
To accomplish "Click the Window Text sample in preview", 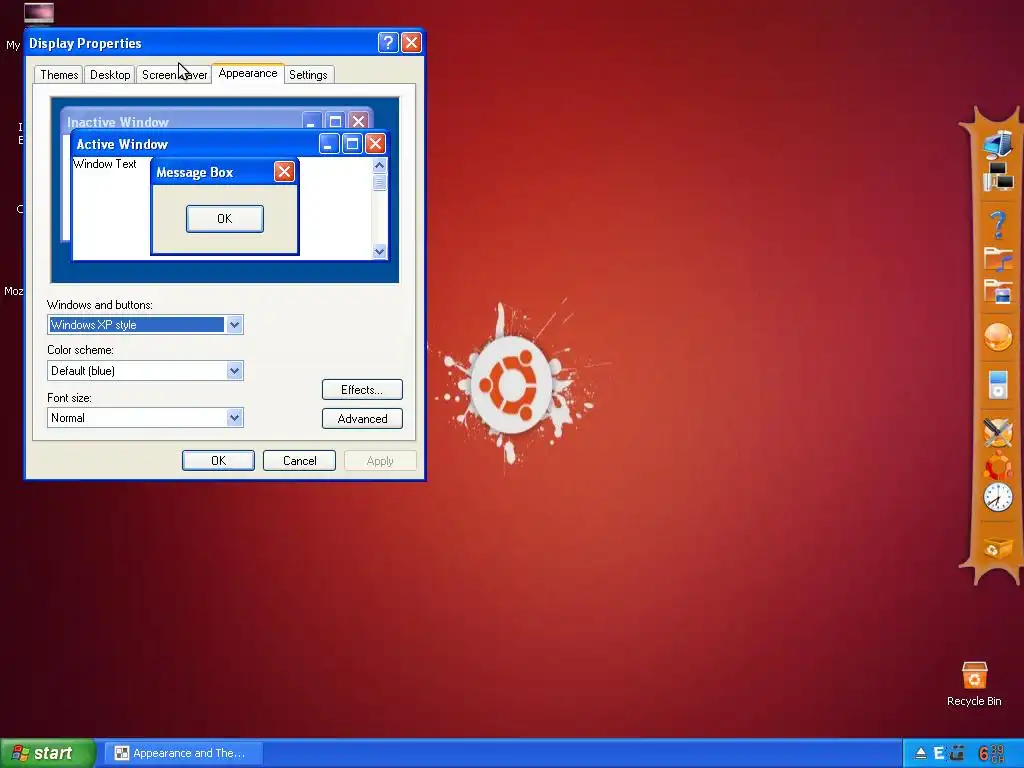I will point(104,164).
